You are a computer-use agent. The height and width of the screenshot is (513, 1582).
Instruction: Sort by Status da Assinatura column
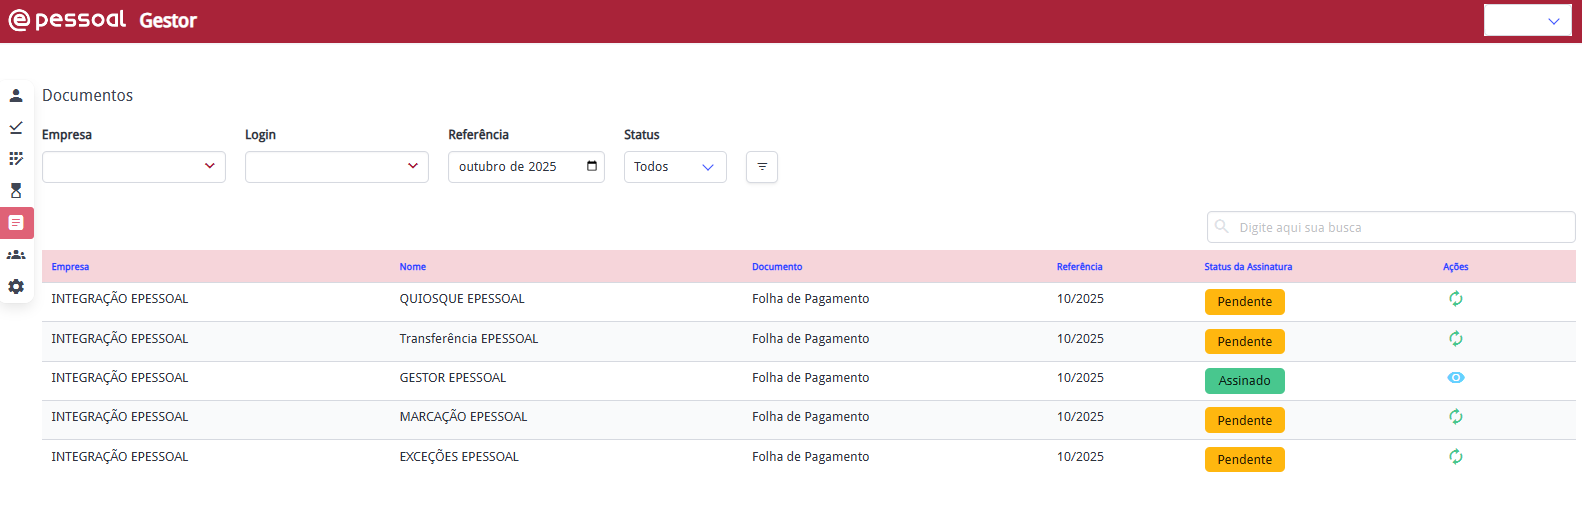[1248, 267]
